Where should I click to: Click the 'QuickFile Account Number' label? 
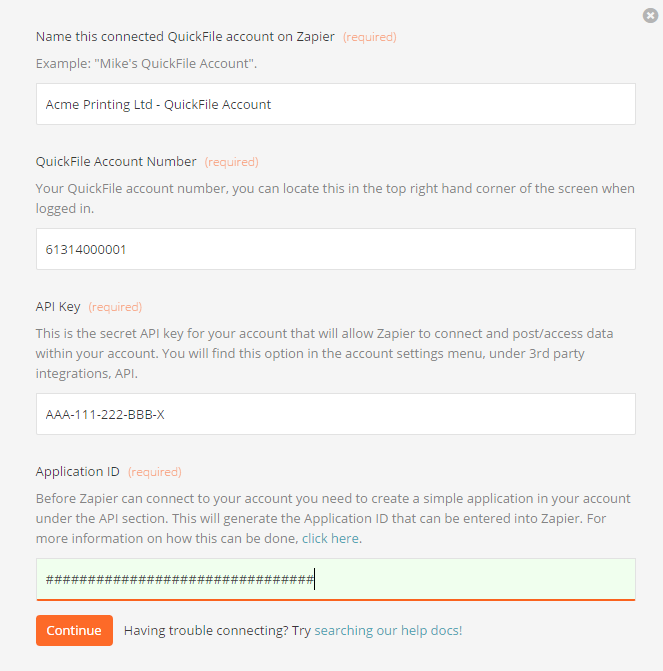(116, 161)
